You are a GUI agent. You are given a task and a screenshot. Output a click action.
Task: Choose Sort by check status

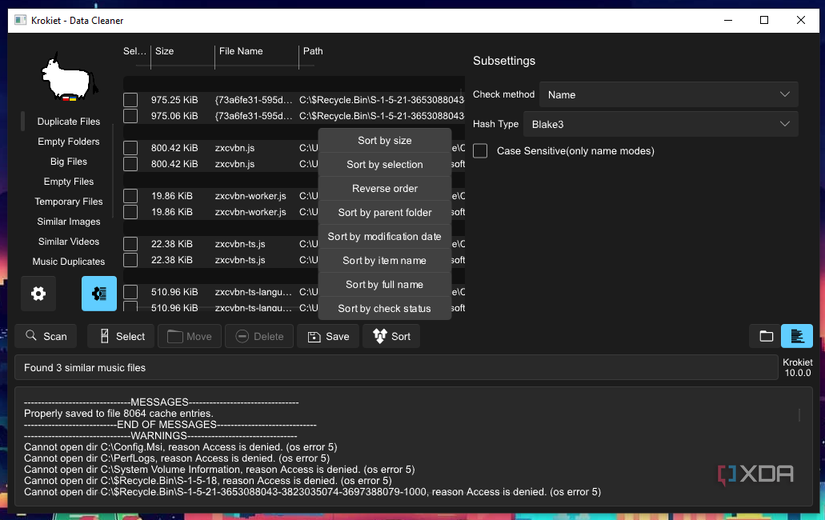pyautogui.click(x=385, y=308)
